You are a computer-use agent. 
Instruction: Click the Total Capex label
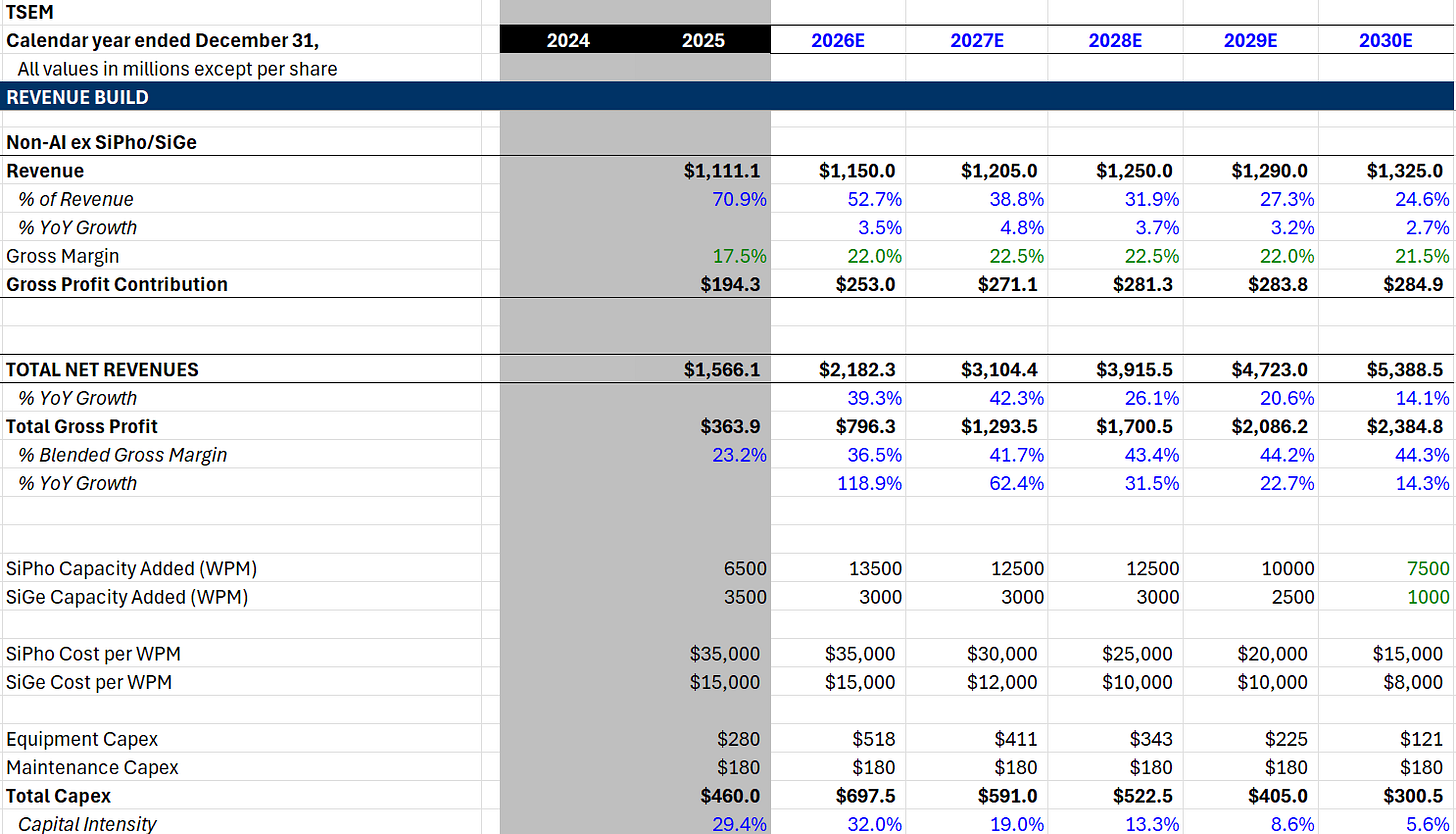[x=59, y=796]
